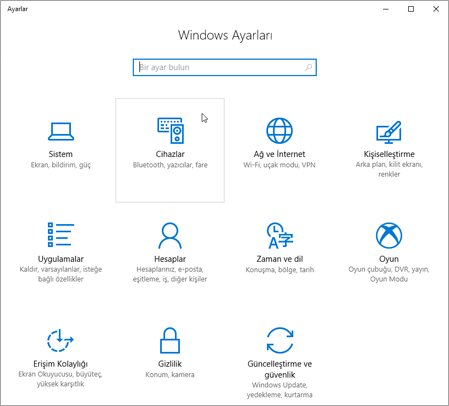Click 'Hesaplarınız, e-posta, eşitleme' description
The width and height of the screenshot is (449, 406).
[170, 274]
